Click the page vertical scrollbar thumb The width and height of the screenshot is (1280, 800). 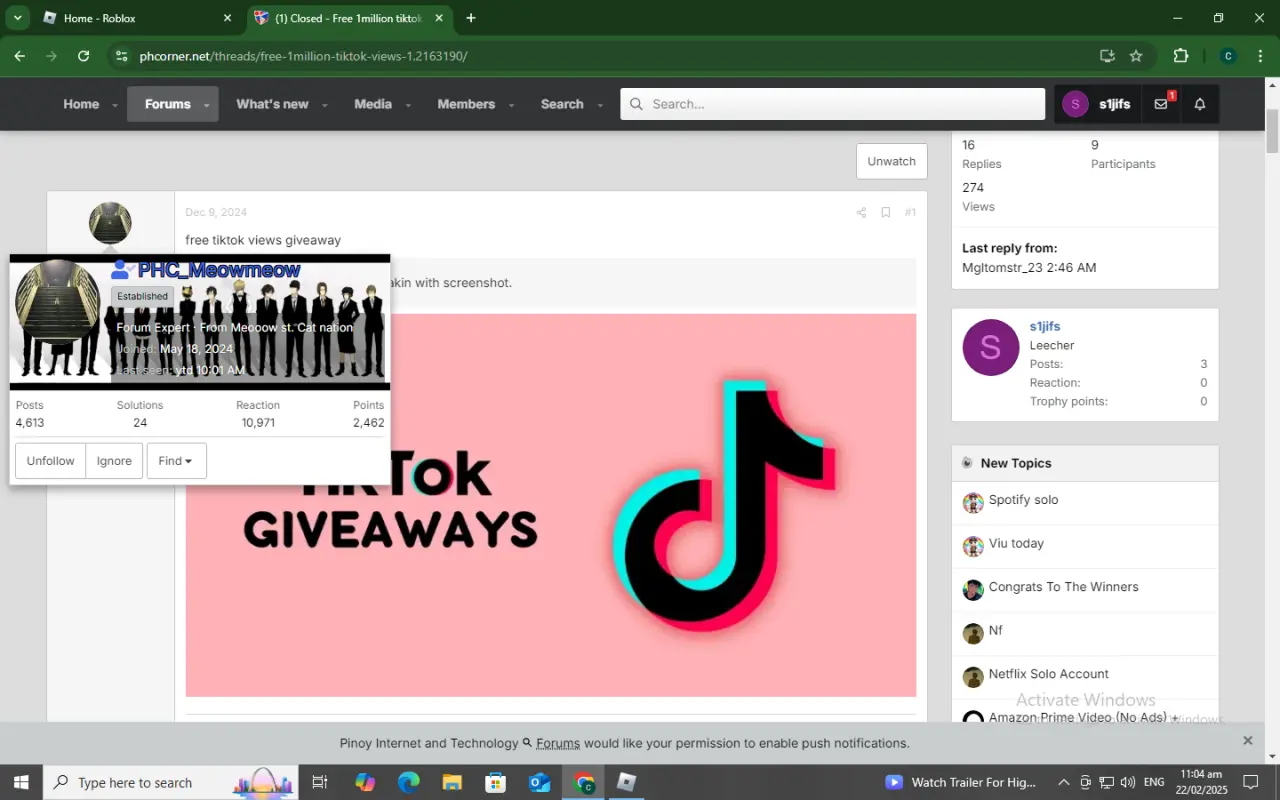click(1272, 131)
